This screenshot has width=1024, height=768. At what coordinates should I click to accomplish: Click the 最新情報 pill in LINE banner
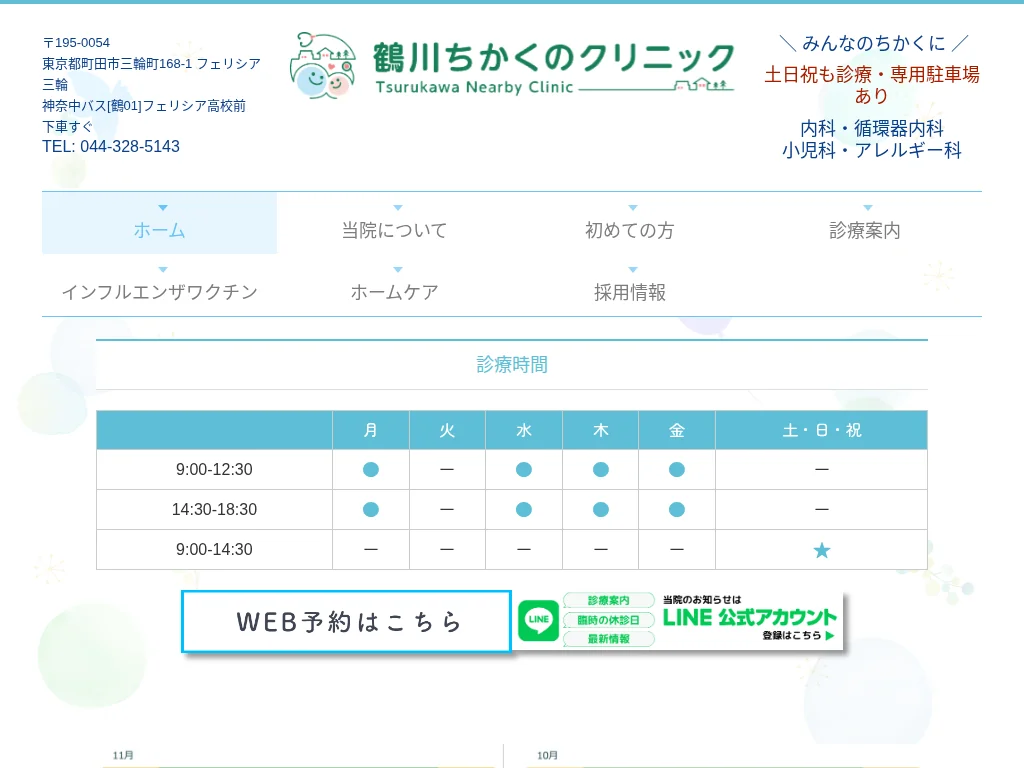(609, 639)
